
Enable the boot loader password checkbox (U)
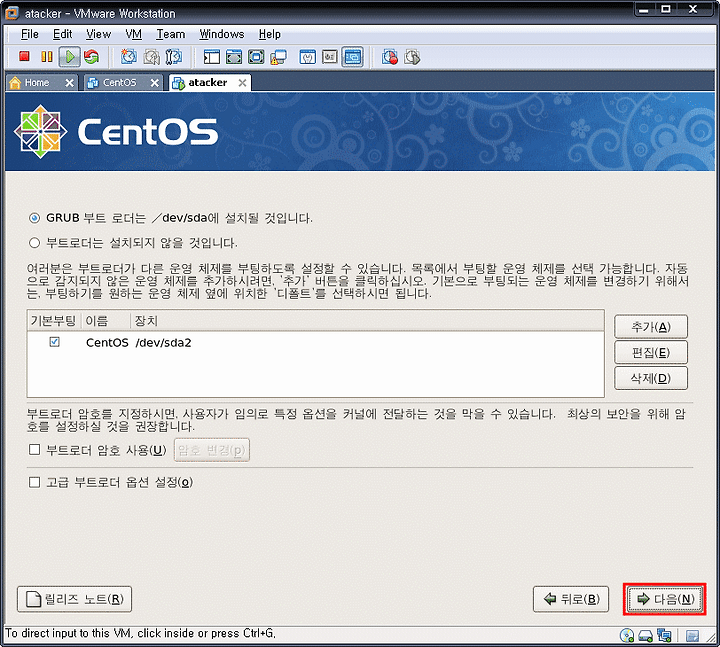tap(34, 450)
